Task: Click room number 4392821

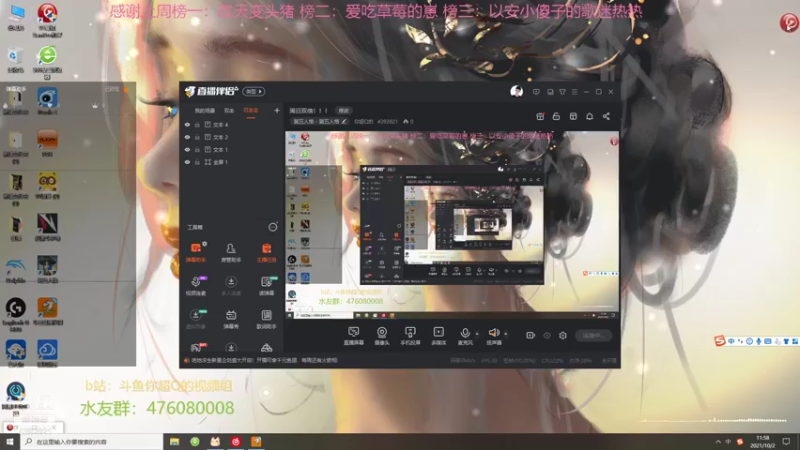Action: tap(387, 121)
